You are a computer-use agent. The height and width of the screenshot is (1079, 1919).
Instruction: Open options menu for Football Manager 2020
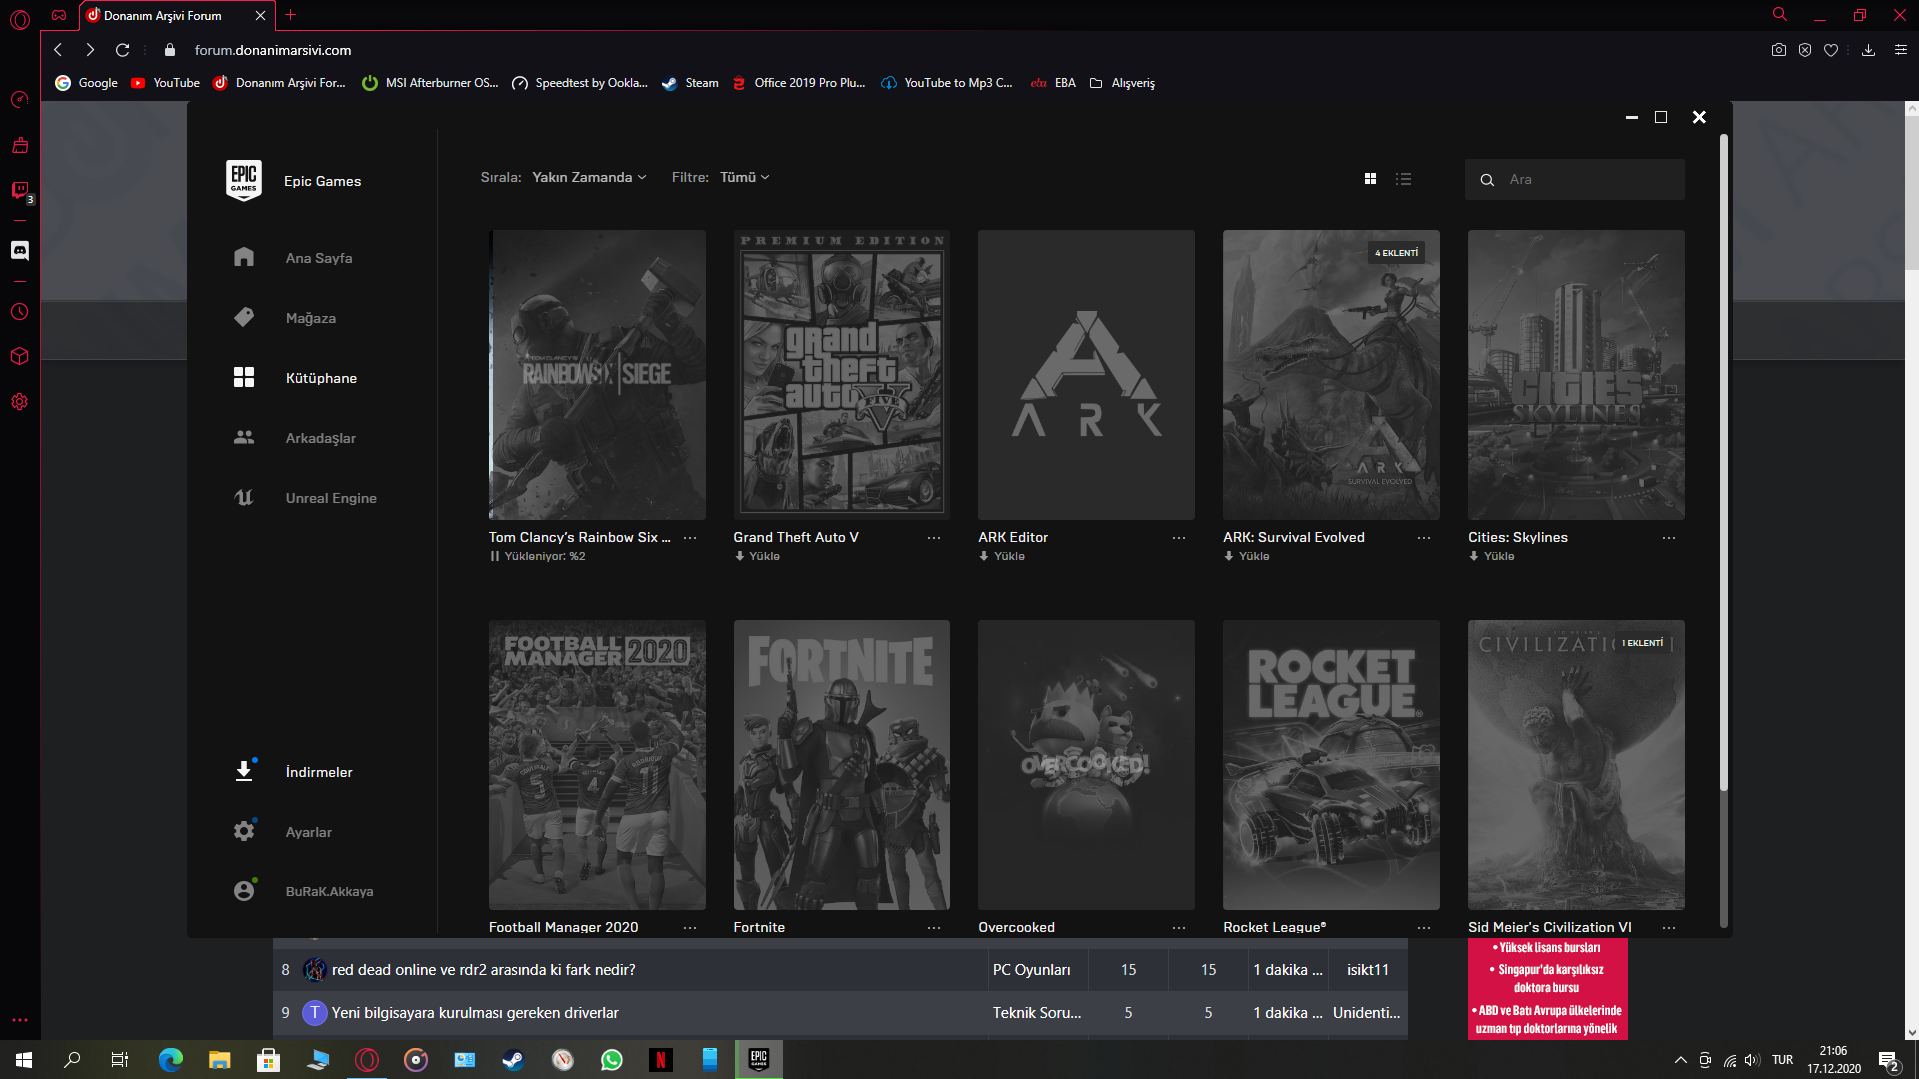[690, 928]
